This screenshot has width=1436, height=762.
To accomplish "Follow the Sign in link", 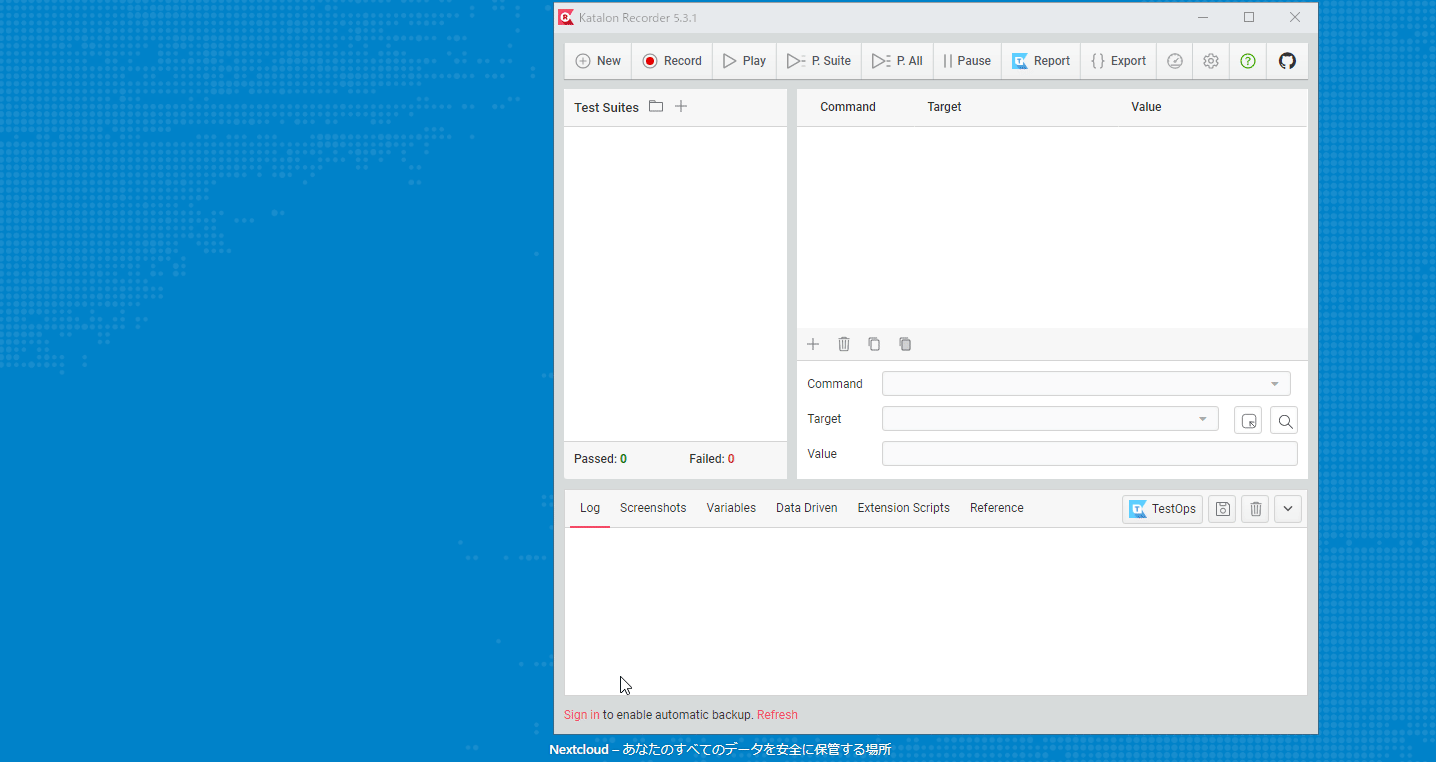I will [x=582, y=715].
